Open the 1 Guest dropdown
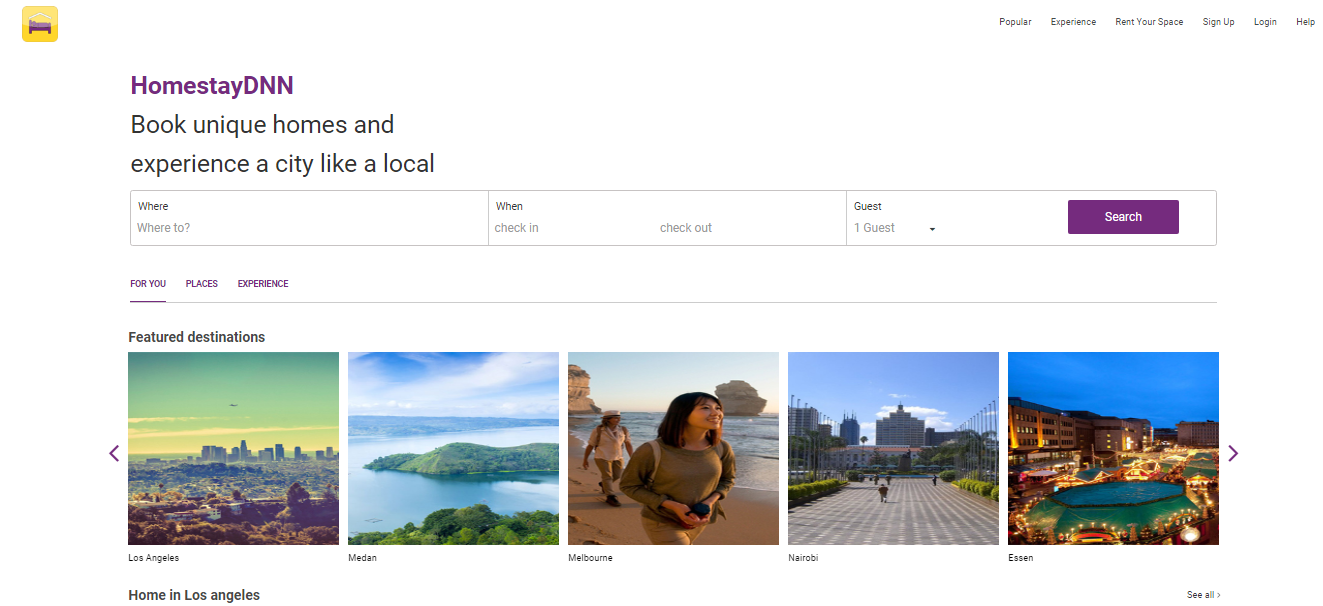Screen dimensions: 1323x606 tap(895, 228)
